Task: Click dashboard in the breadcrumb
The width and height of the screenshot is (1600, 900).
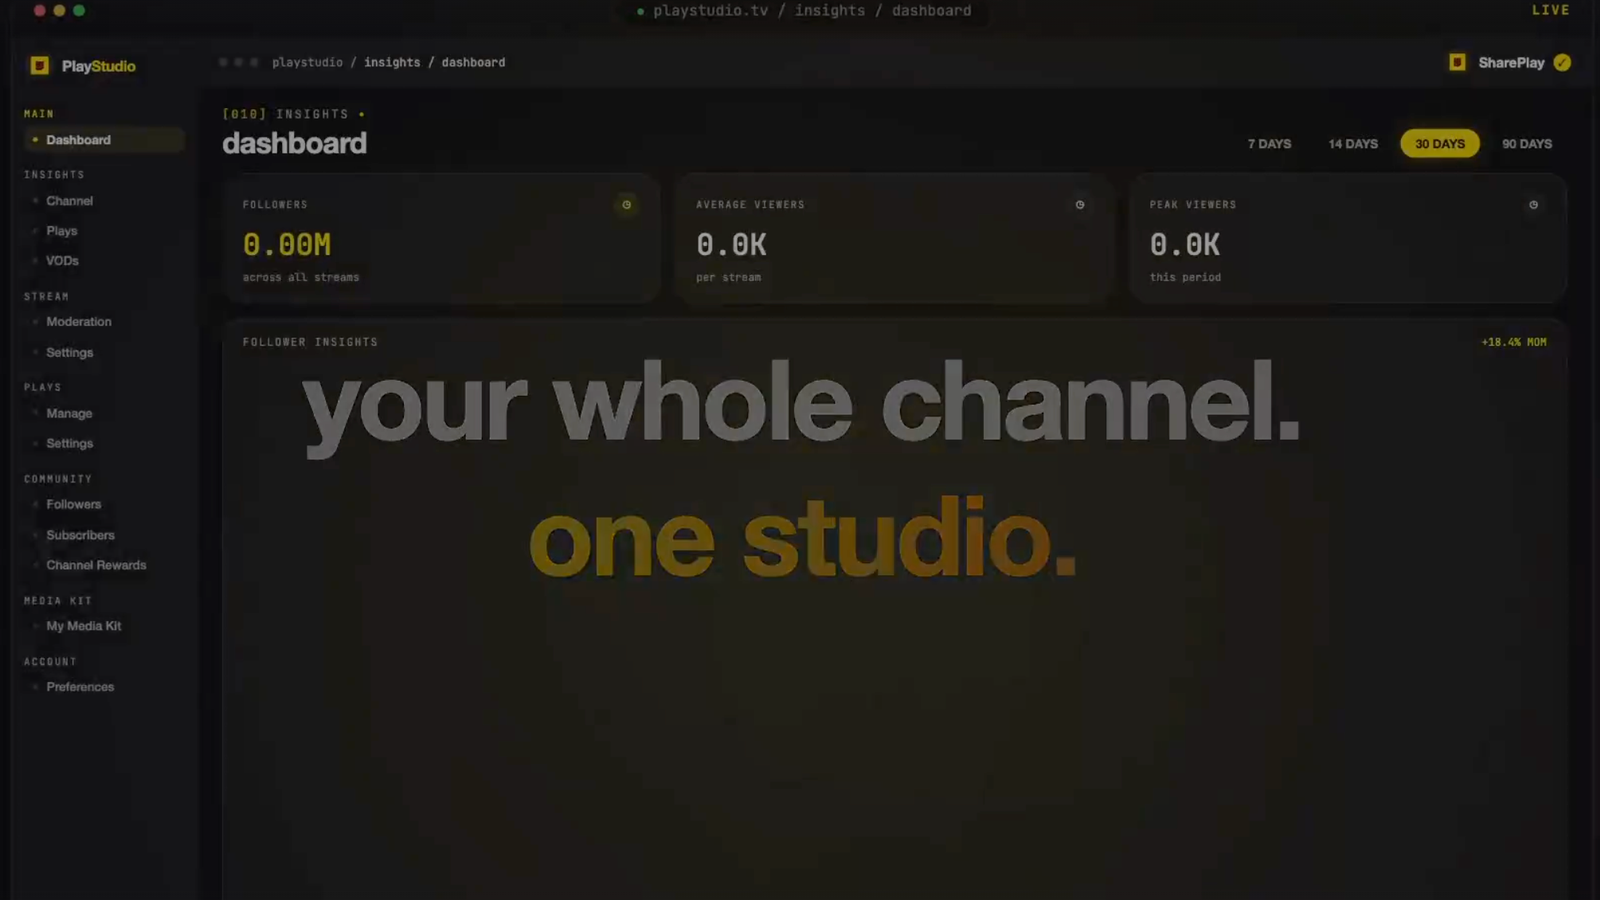Action: point(473,62)
